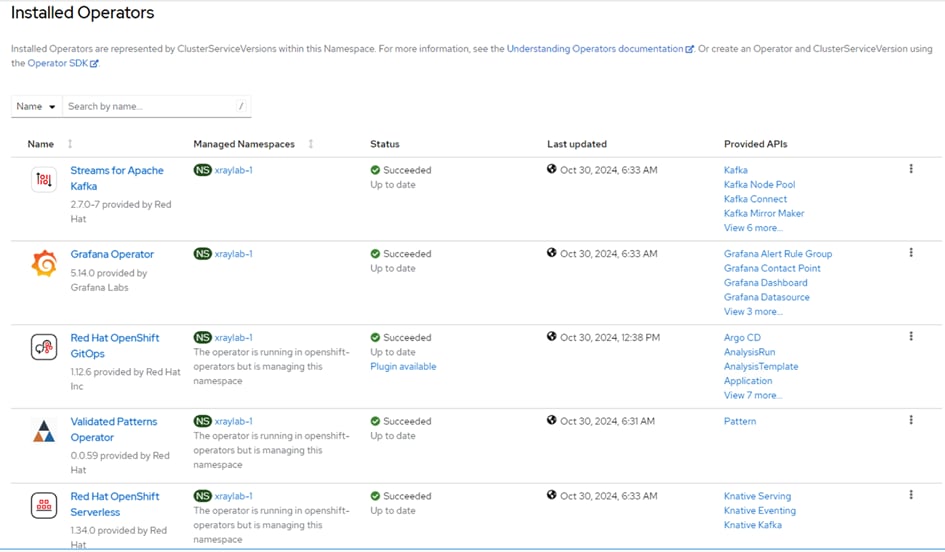Open Knative Serving API
The image size is (945, 552).
(x=757, y=496)
